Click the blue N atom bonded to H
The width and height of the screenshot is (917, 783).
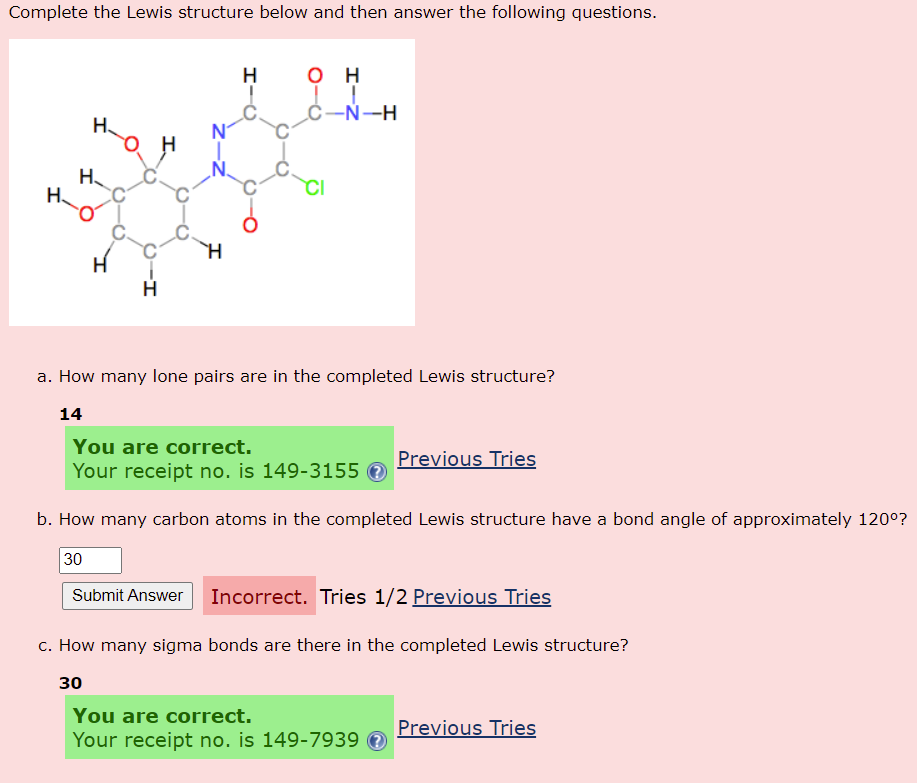[353, 112]
